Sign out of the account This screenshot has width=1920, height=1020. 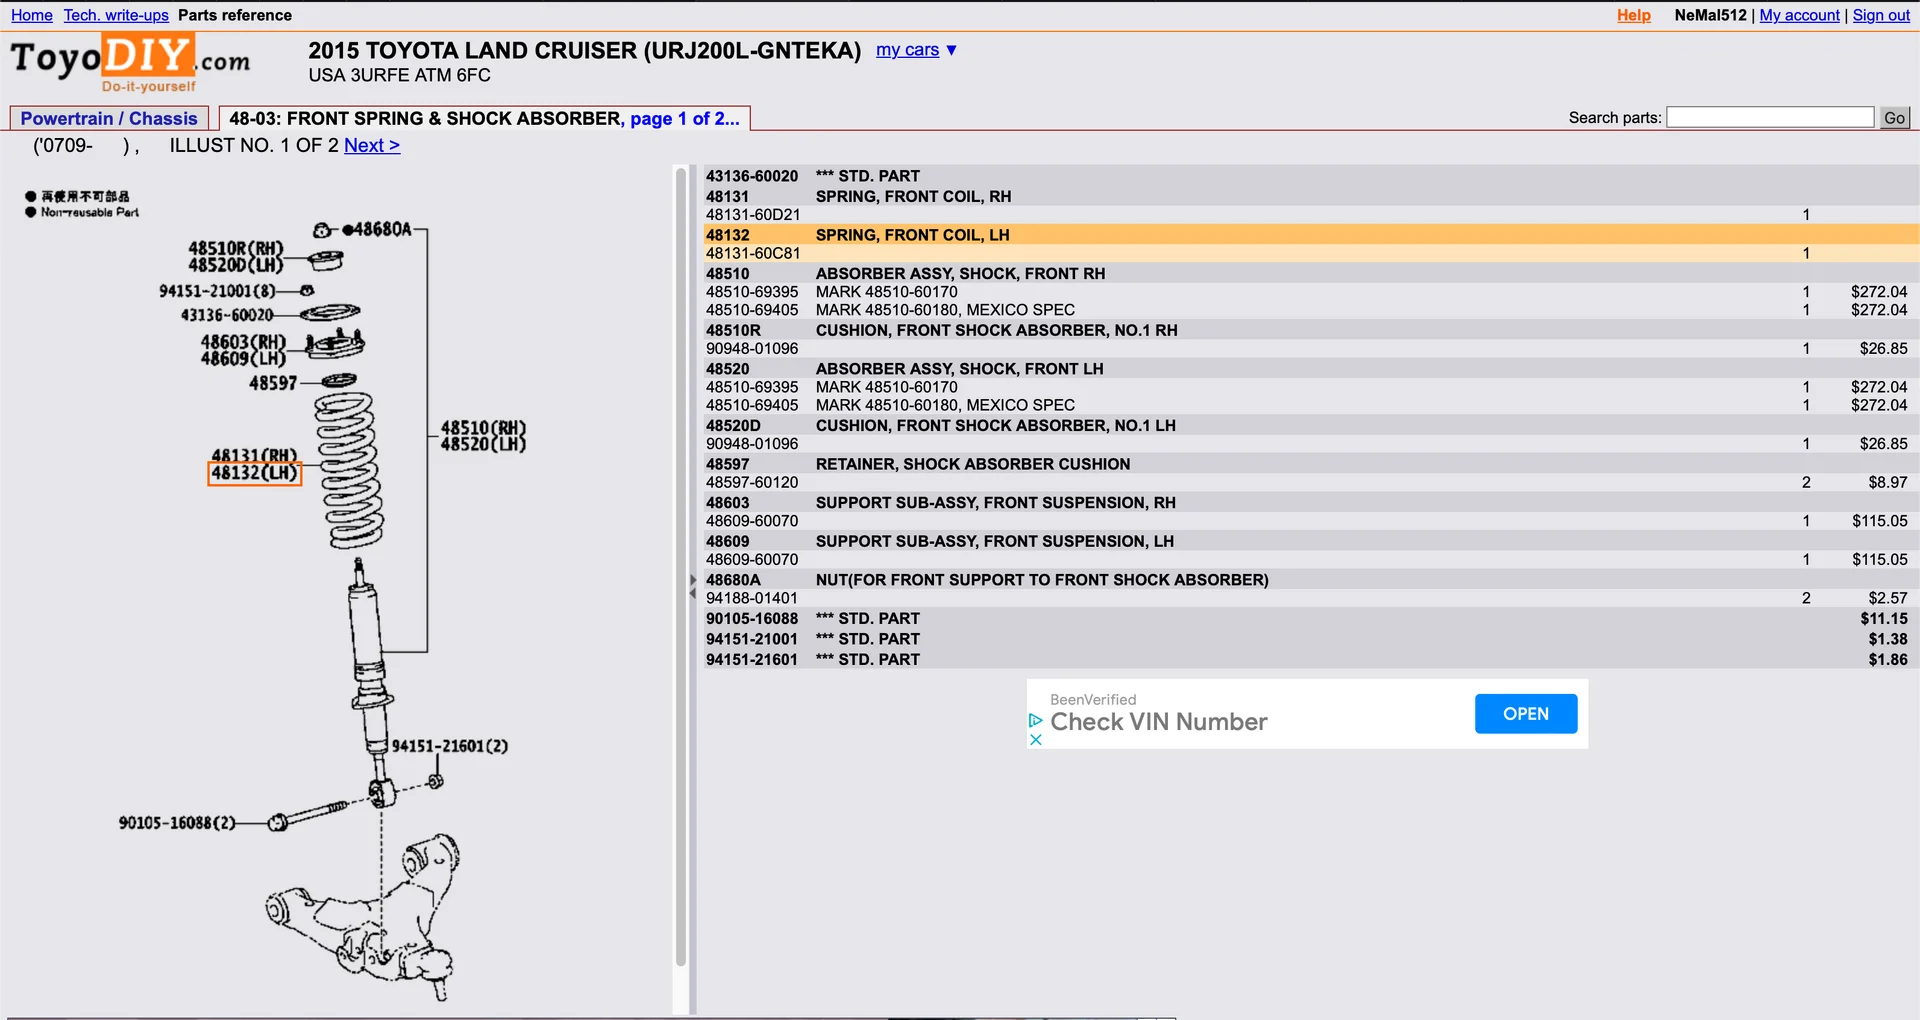point(1881,15)
